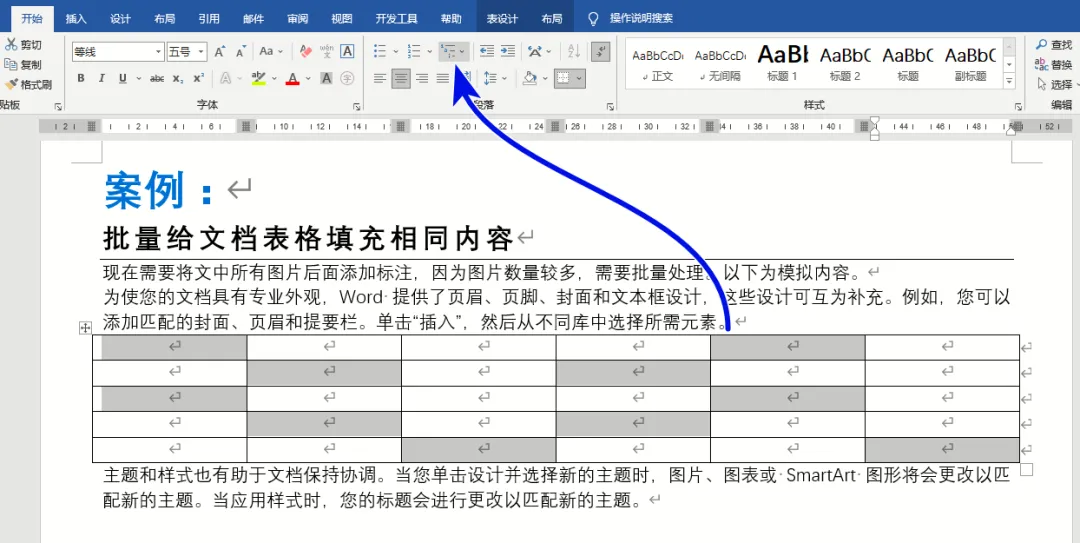Open the 表设计 (Table Design) tab

pos(502,19)
